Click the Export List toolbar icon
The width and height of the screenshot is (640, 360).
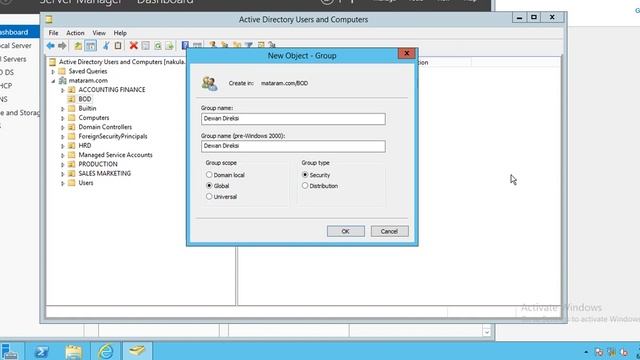click(x=169, y=46)
